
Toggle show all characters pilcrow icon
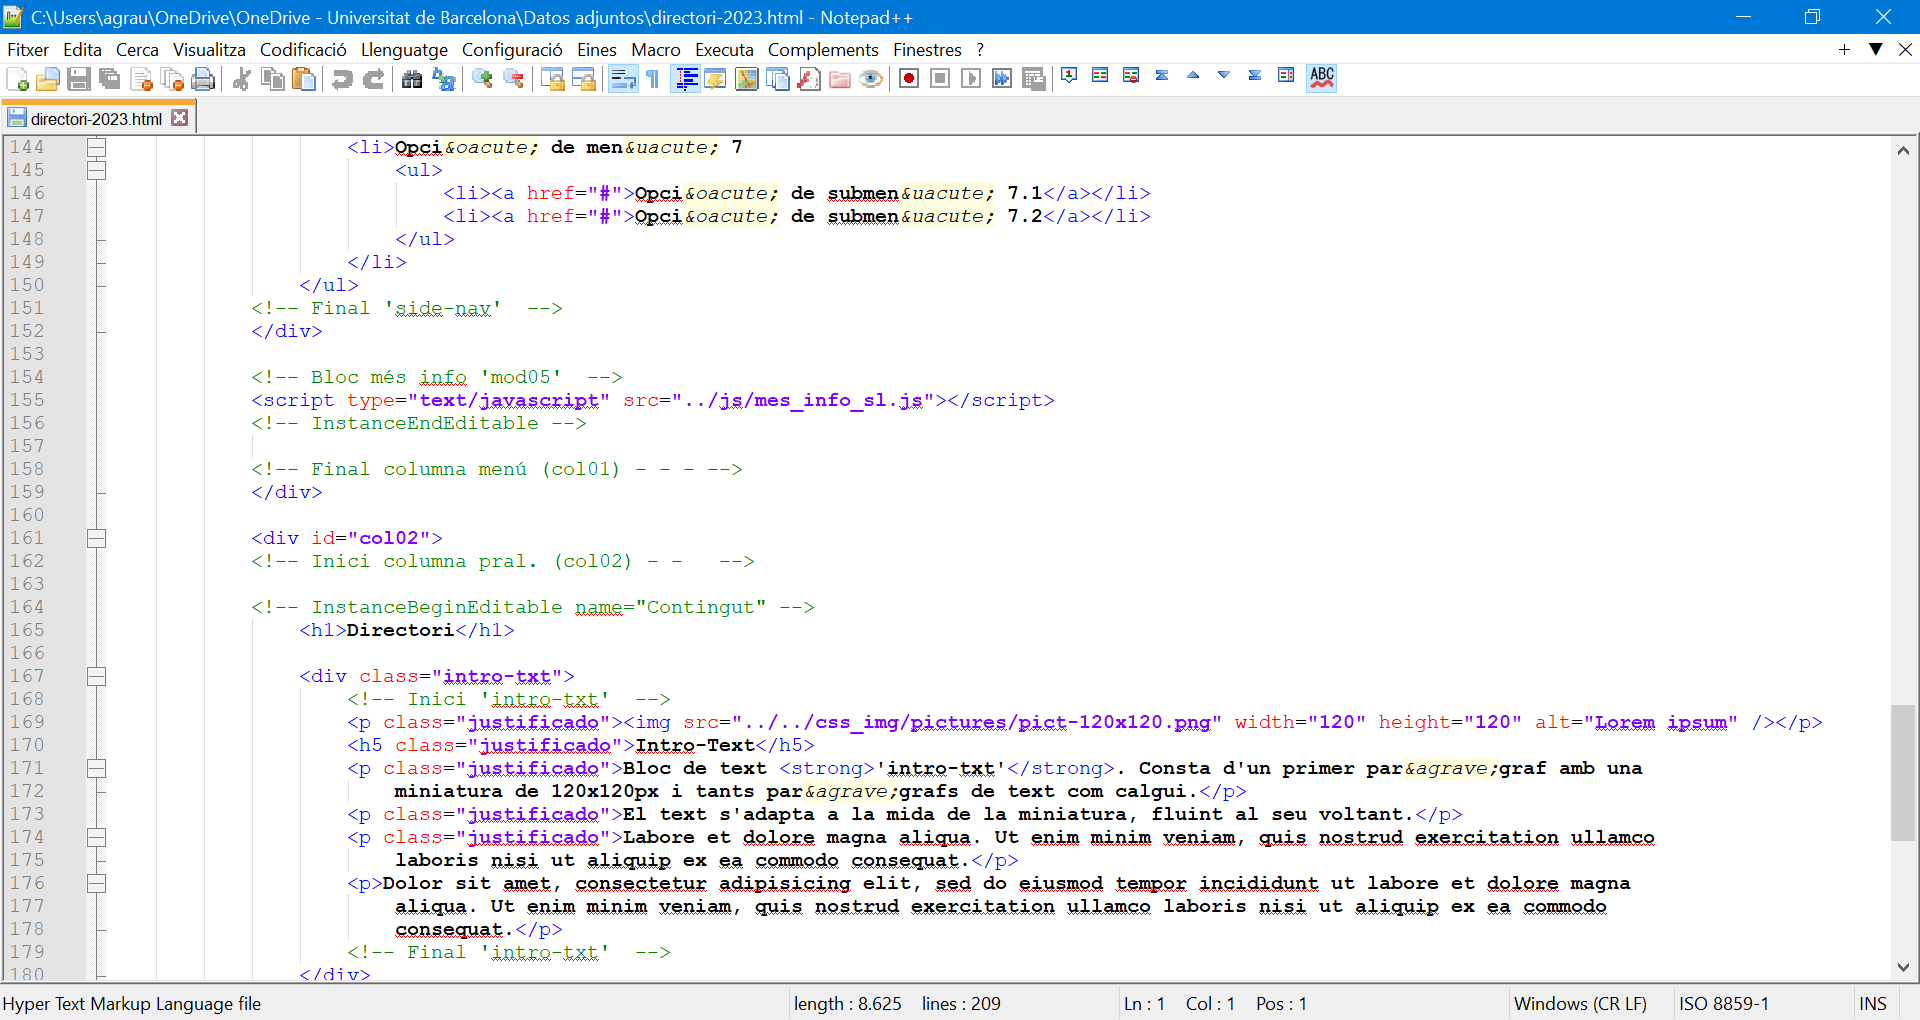coord(653,79)
